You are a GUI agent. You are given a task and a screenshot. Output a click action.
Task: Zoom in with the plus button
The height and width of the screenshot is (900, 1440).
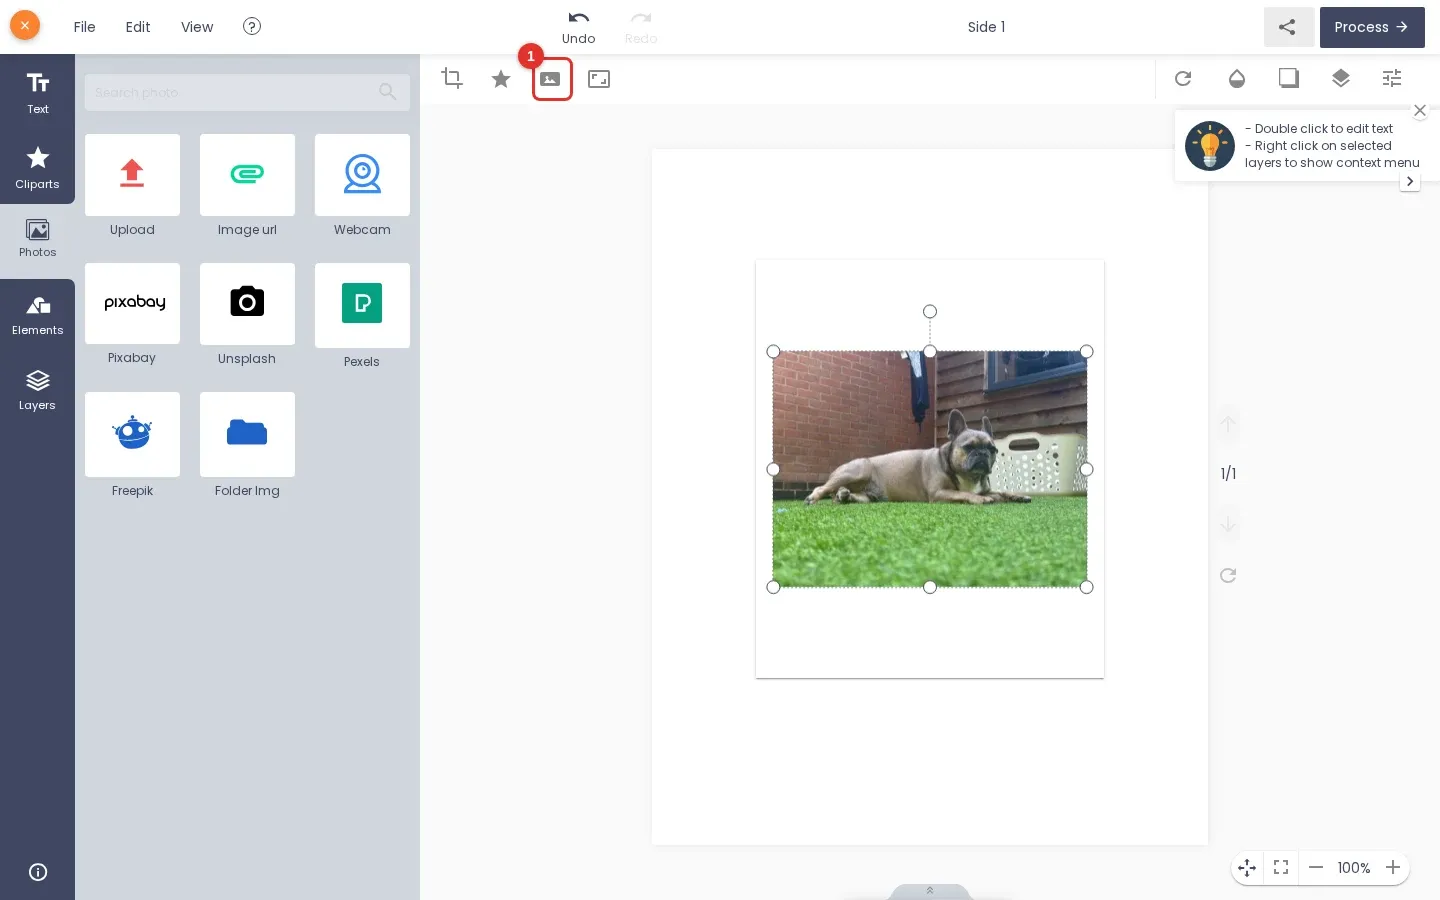[x=1393, y=867]
